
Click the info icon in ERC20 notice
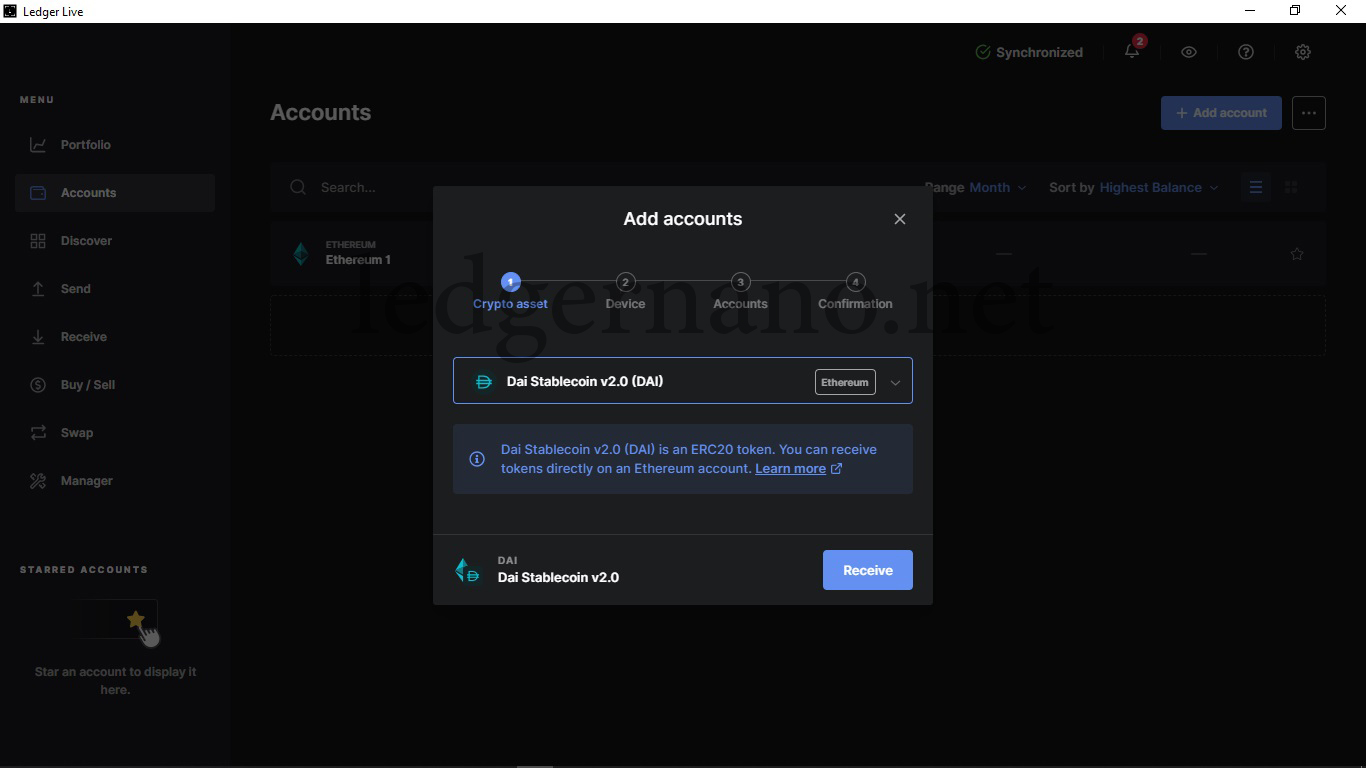click(x=477, y=459)
